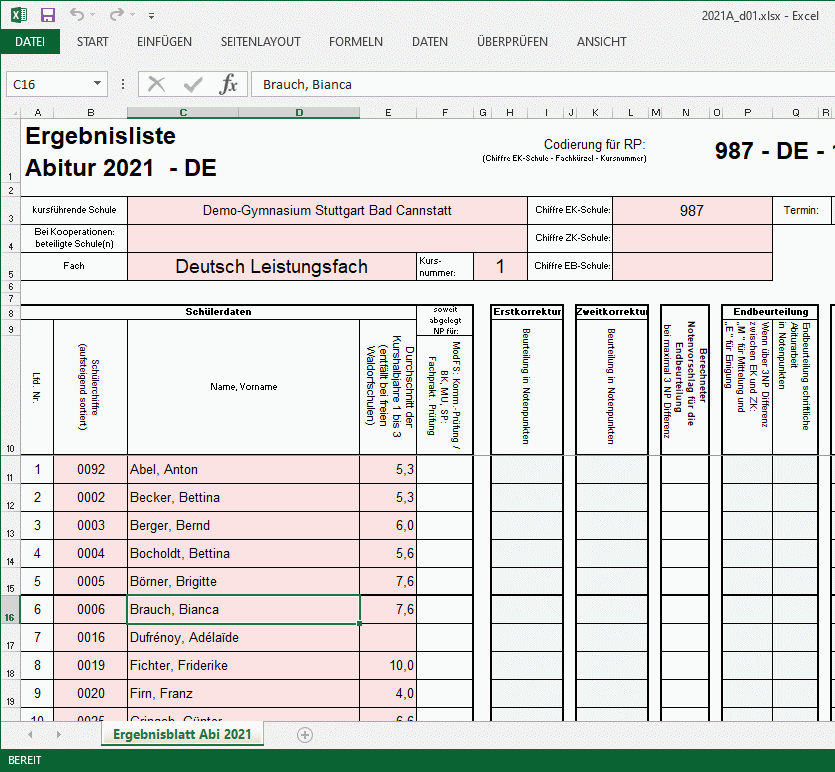Select the column C header
Viewport: 835px width, 772px height.
183,112
